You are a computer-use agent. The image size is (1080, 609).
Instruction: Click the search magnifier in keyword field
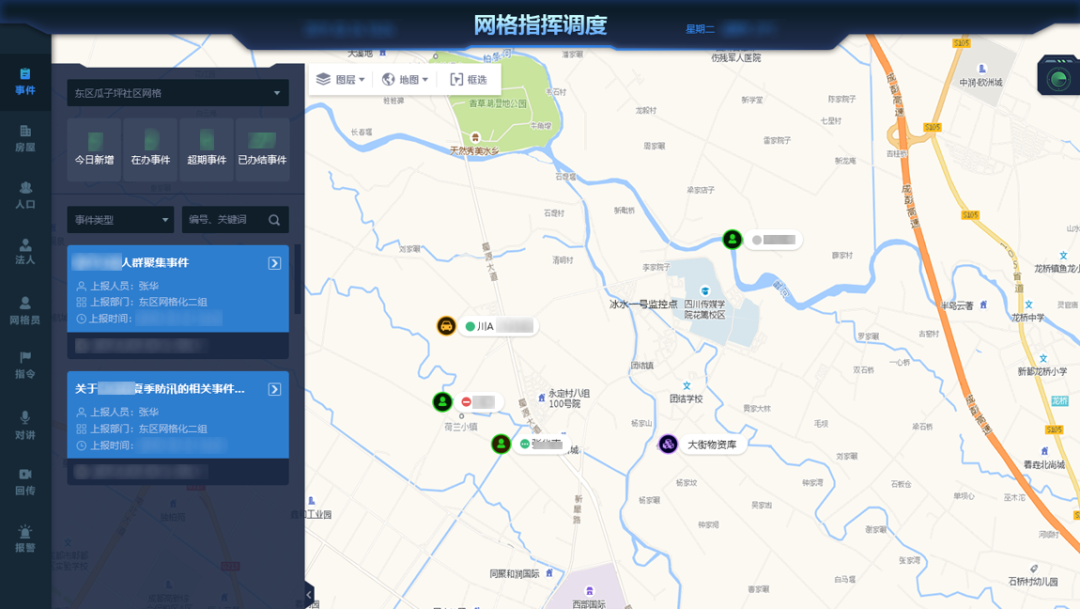[274, 220]
